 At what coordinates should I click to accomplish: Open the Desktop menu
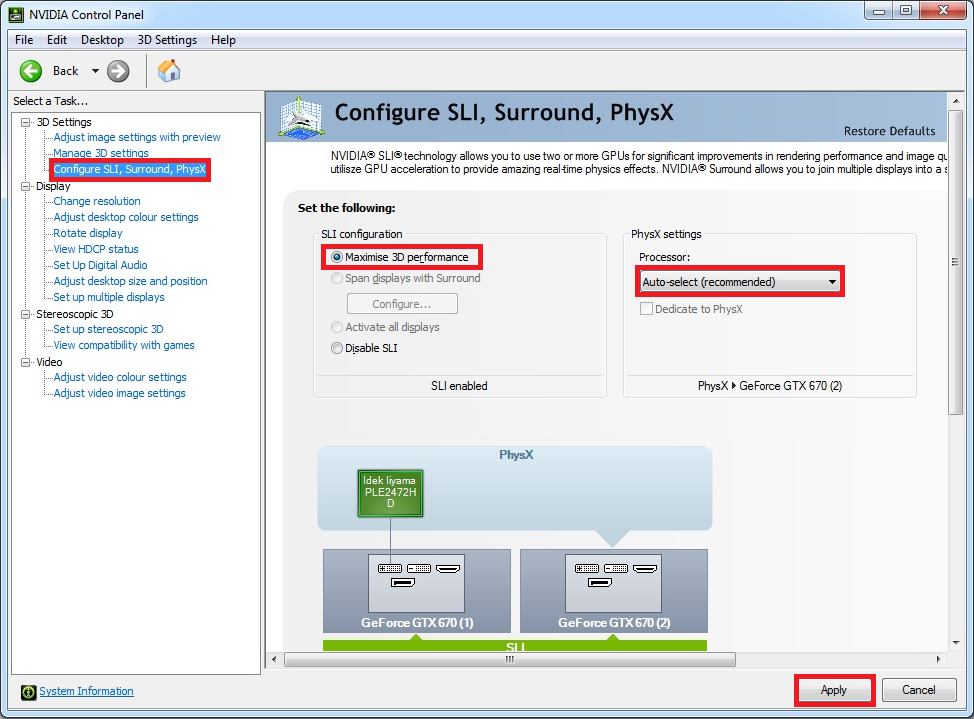tap(102, 40)
